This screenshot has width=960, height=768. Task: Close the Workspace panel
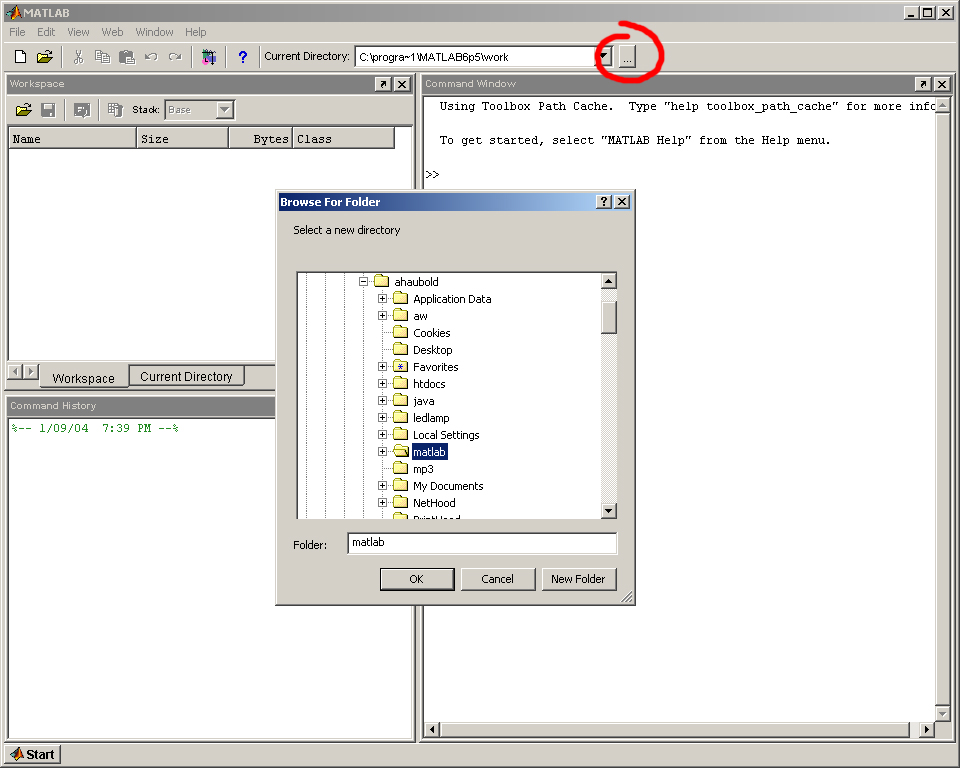coord(402,84)
